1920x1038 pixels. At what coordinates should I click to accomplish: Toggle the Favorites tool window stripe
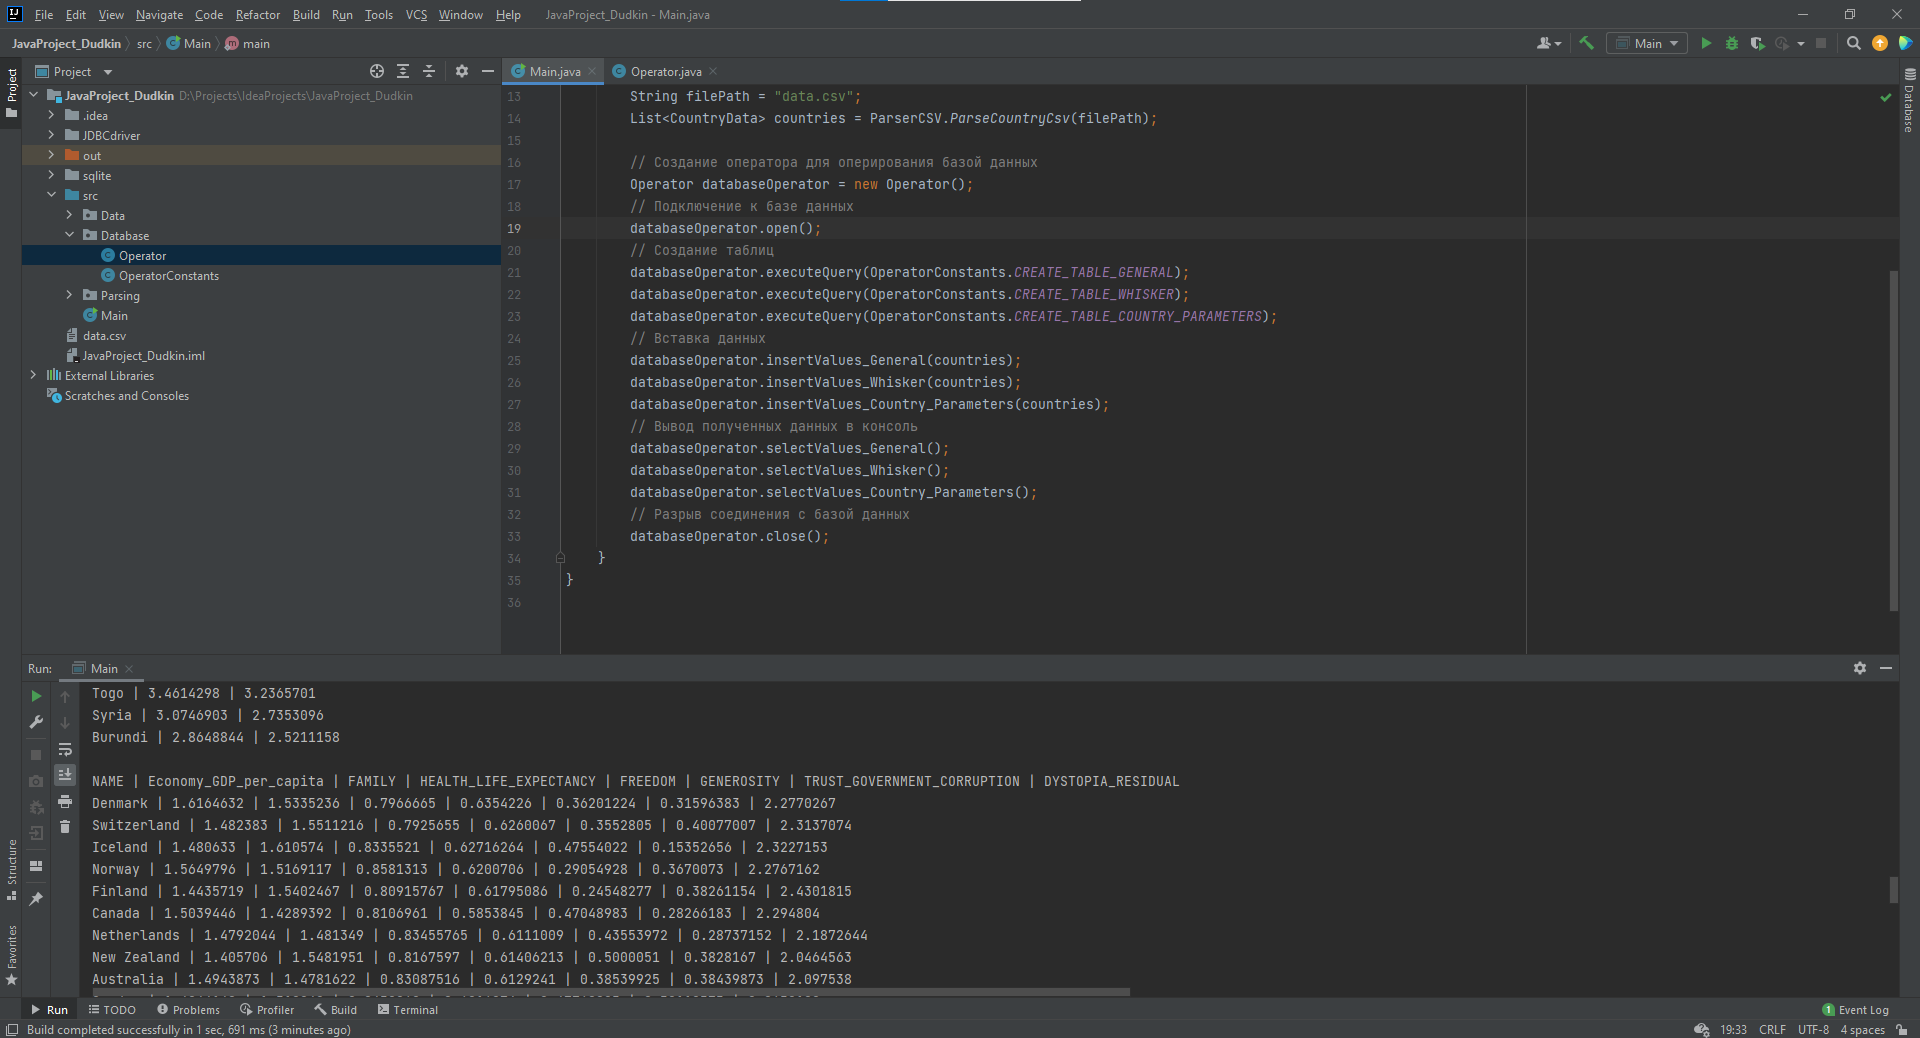coord(11,955)
